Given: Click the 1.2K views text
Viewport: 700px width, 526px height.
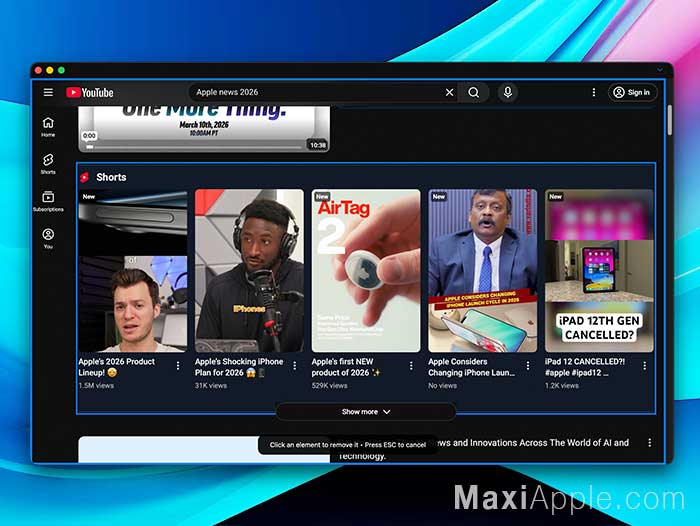Looking at the screenshot, I should coord(562,385).
